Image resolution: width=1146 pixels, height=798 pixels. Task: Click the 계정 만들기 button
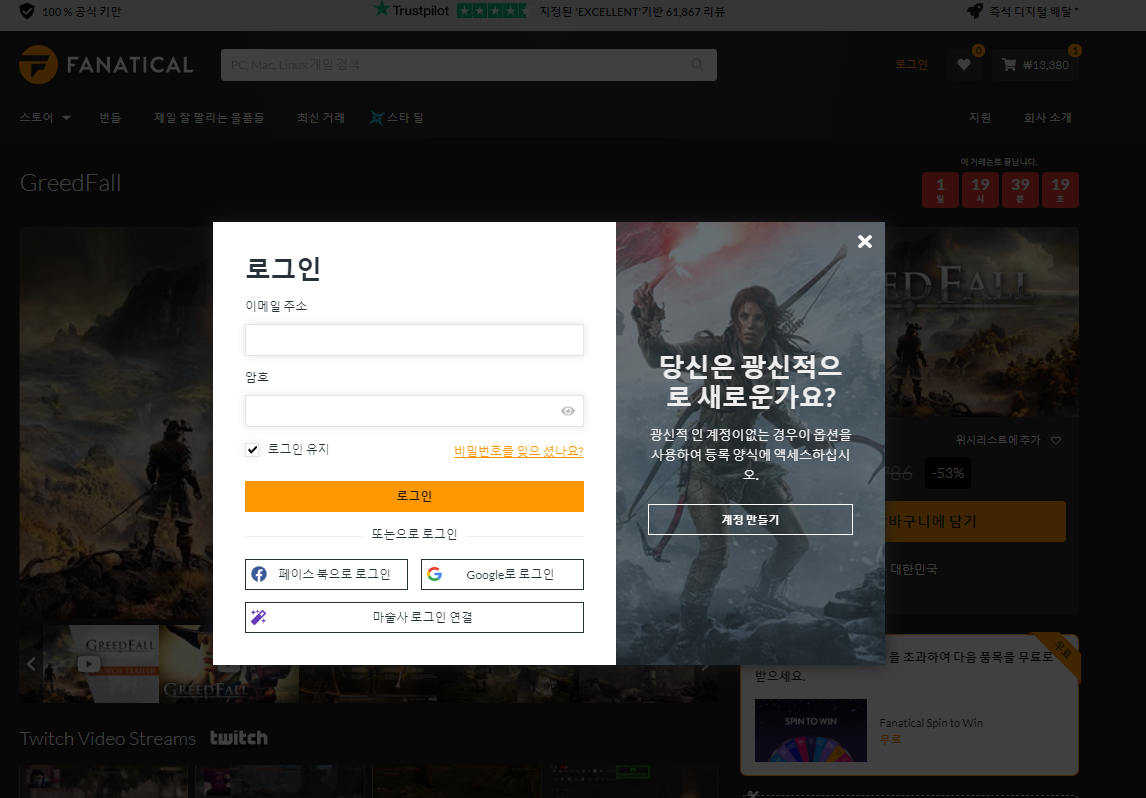click(751, 520)
